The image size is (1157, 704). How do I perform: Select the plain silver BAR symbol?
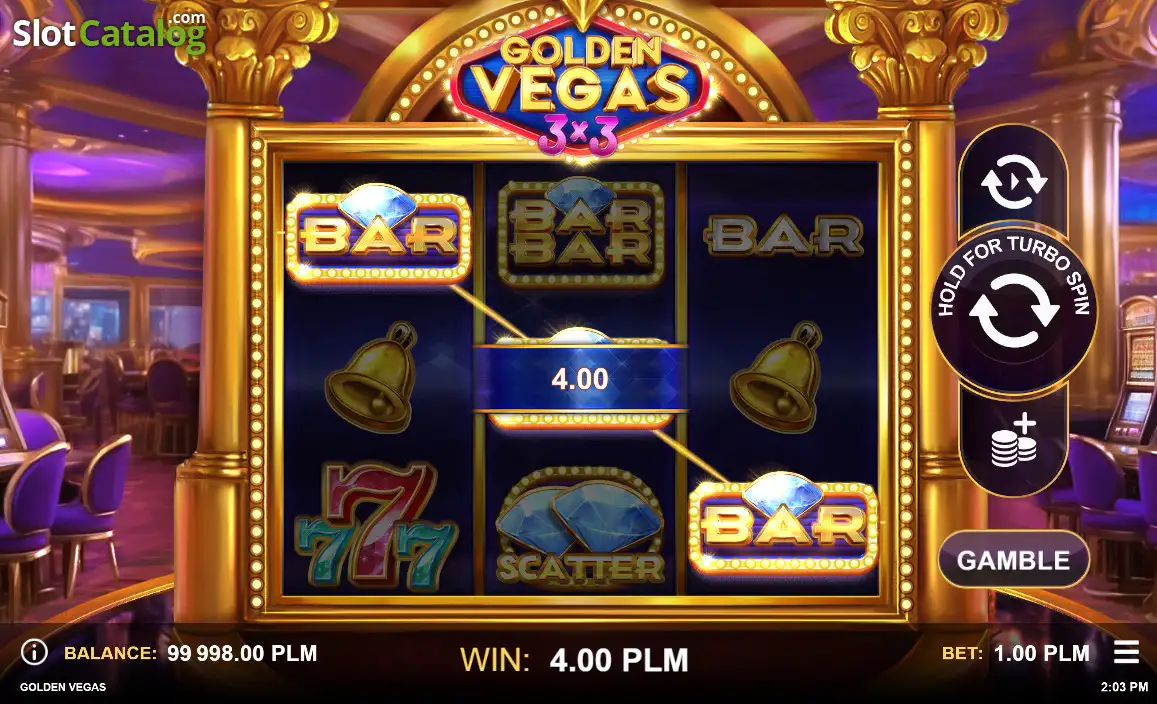click(x=783, y=235)
